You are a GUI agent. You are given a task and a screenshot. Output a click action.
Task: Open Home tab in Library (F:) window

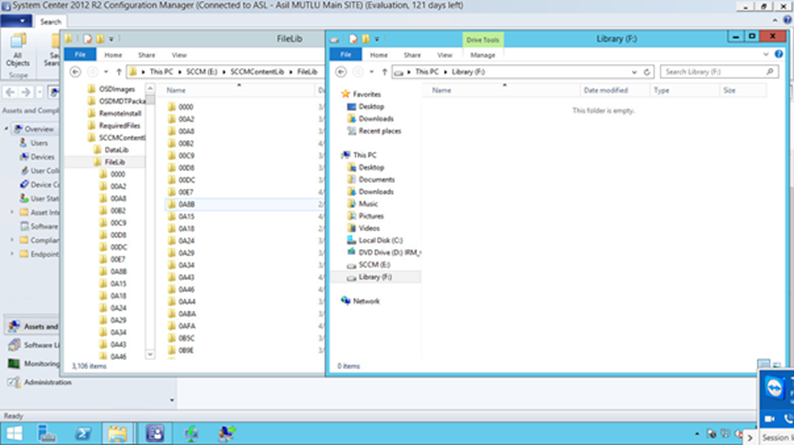[x=379, y=55]
